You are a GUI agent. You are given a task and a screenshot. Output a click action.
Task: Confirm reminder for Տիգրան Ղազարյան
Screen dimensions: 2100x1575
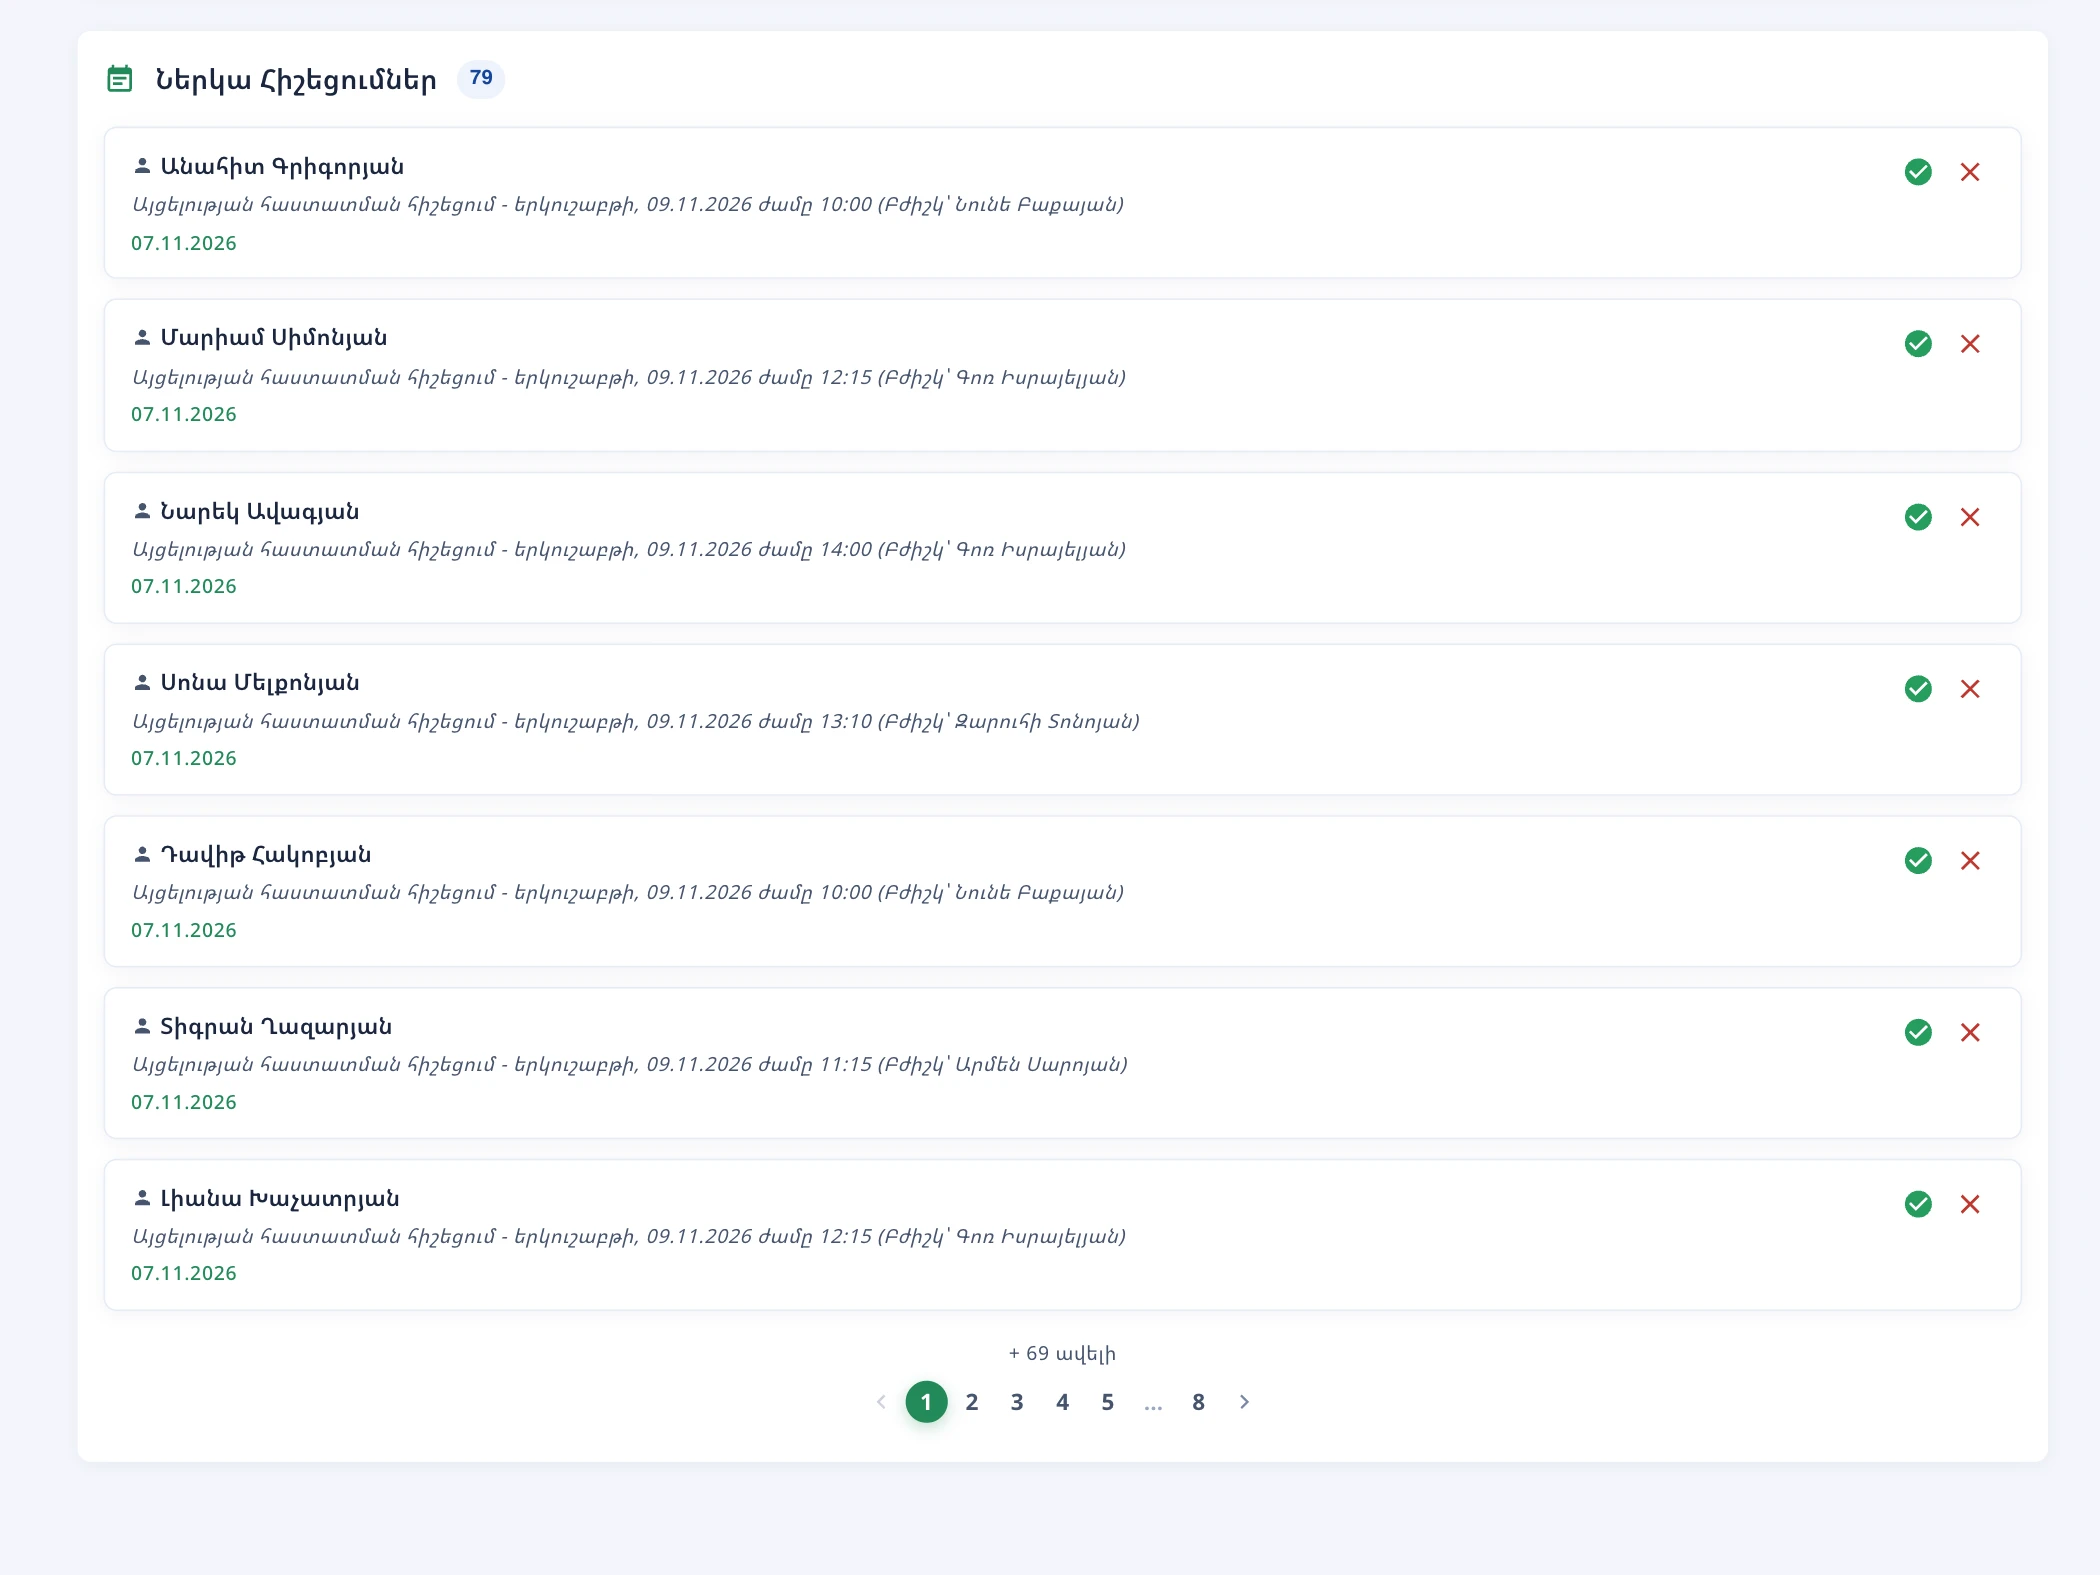coord(1917,1032)
